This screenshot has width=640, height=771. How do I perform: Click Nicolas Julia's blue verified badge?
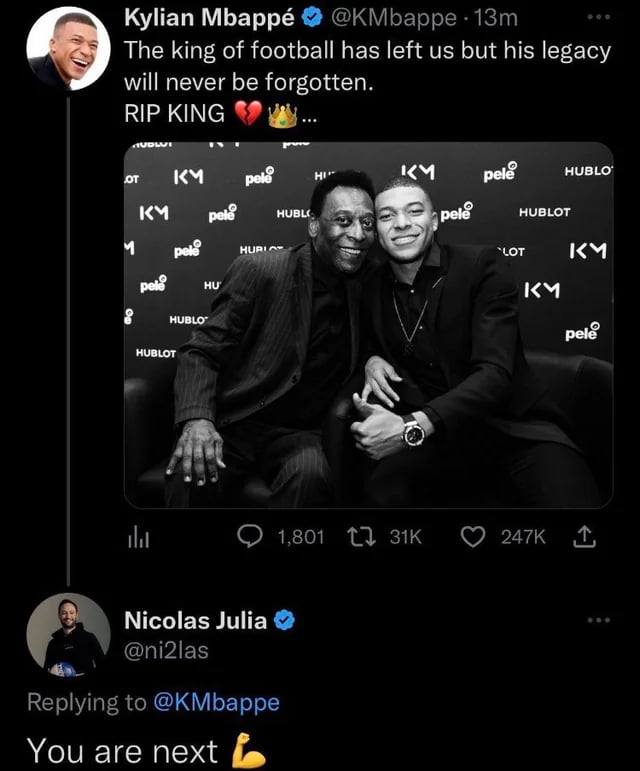coord(284,621)
